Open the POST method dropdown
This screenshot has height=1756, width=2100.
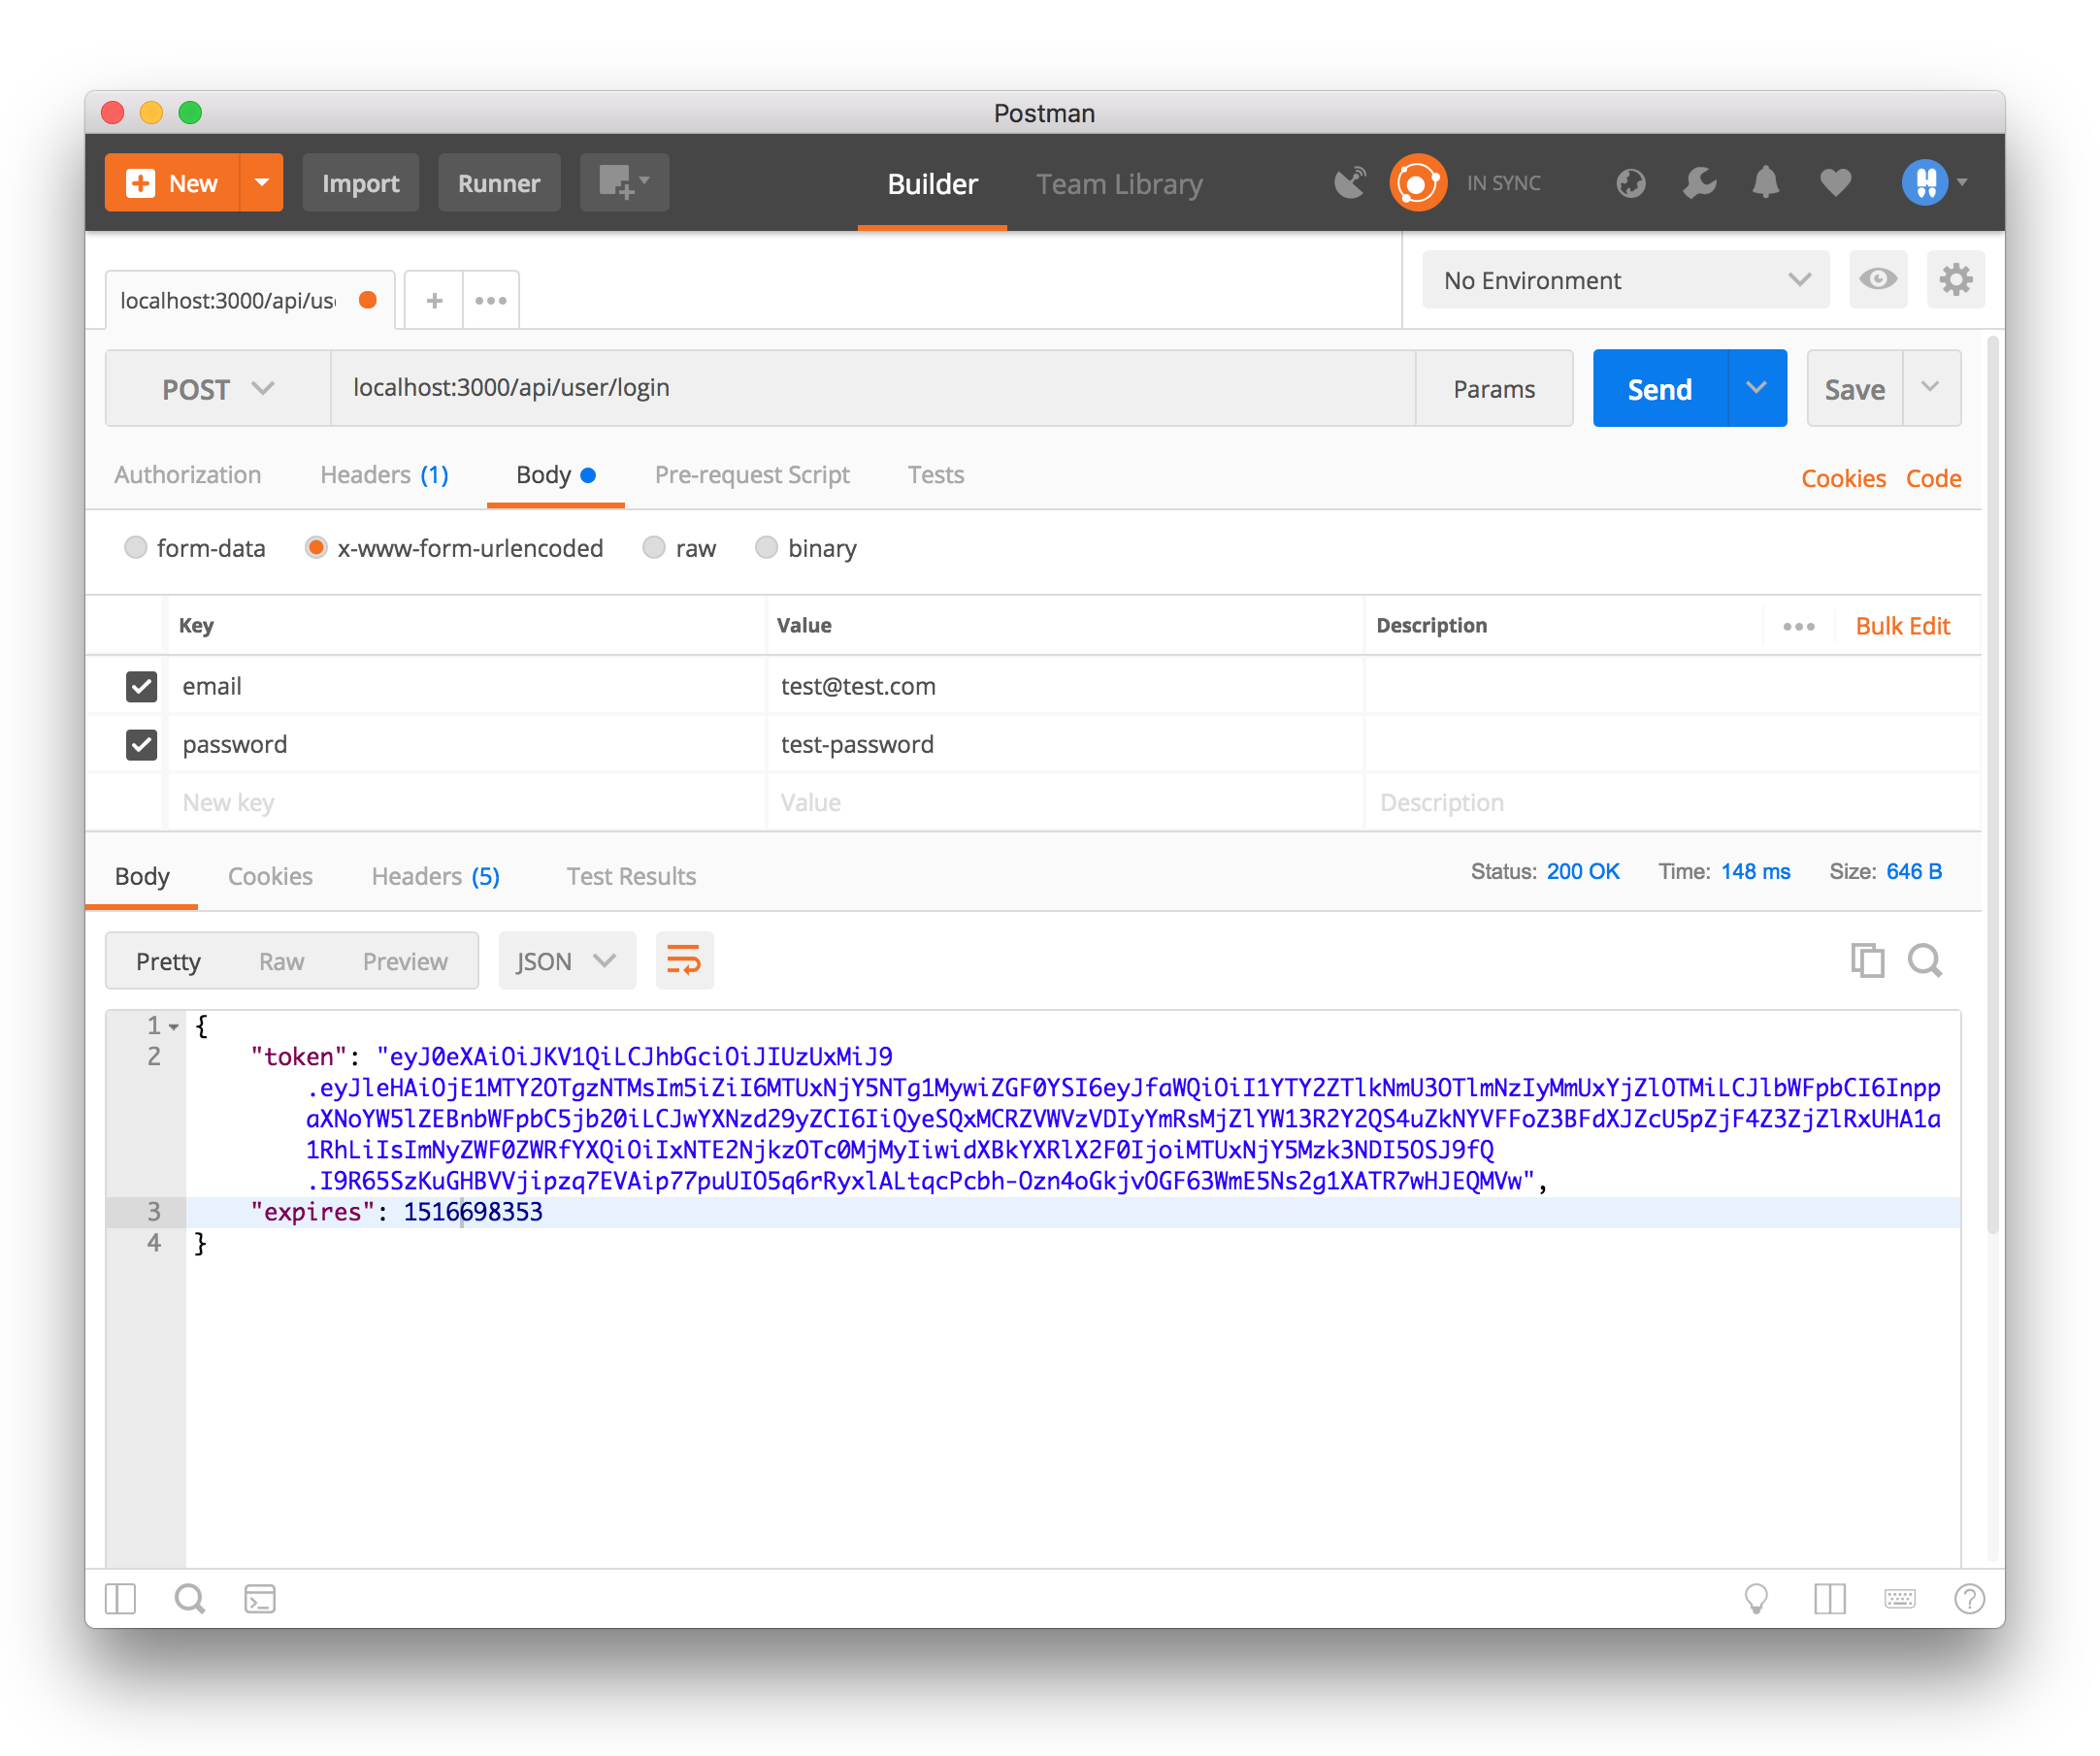(x=218, y=388)
